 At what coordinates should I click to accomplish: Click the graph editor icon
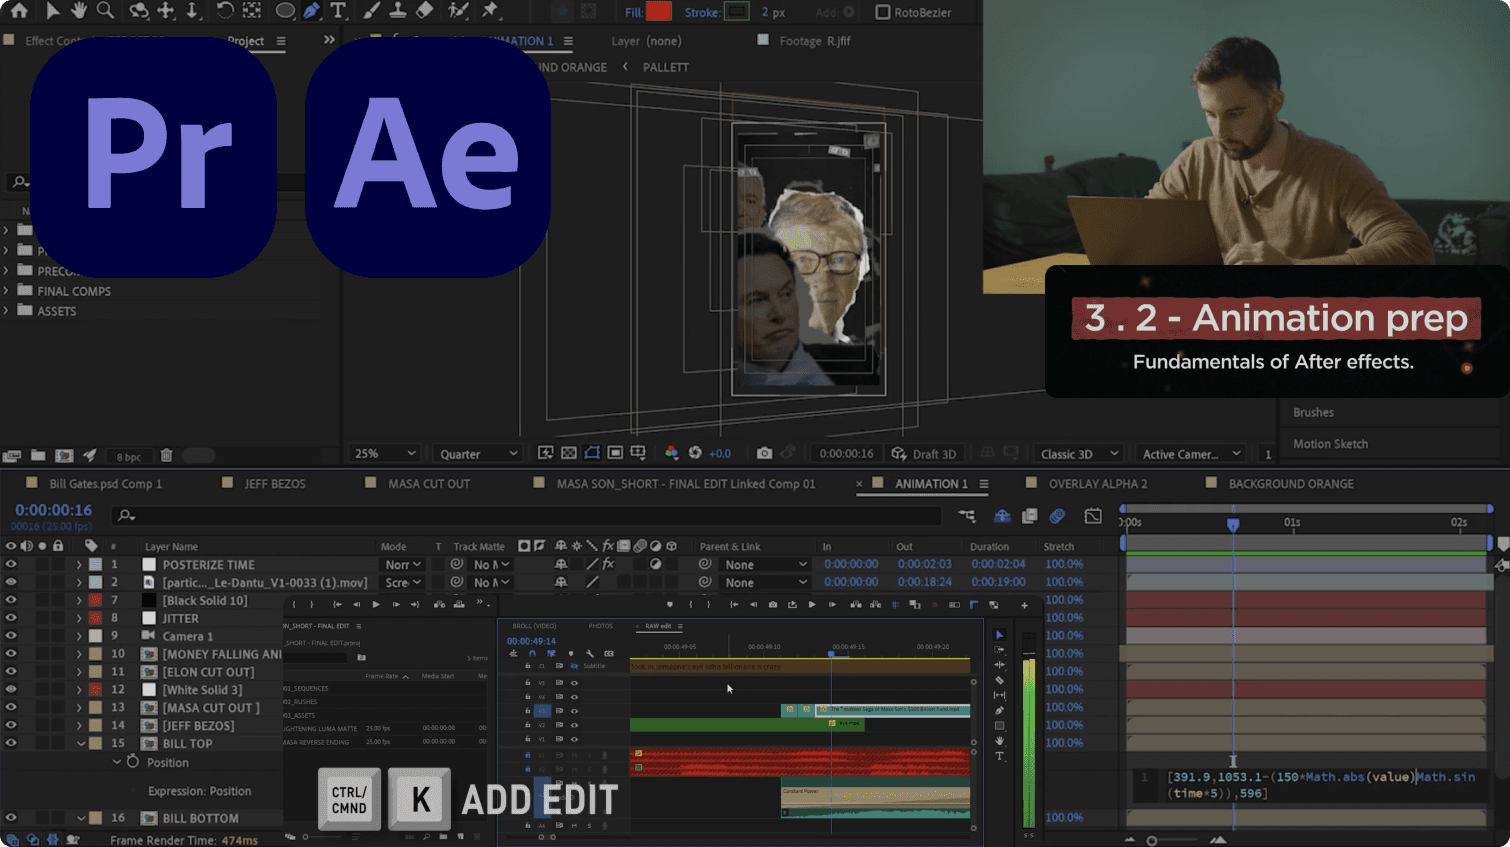click(1093, 516)
